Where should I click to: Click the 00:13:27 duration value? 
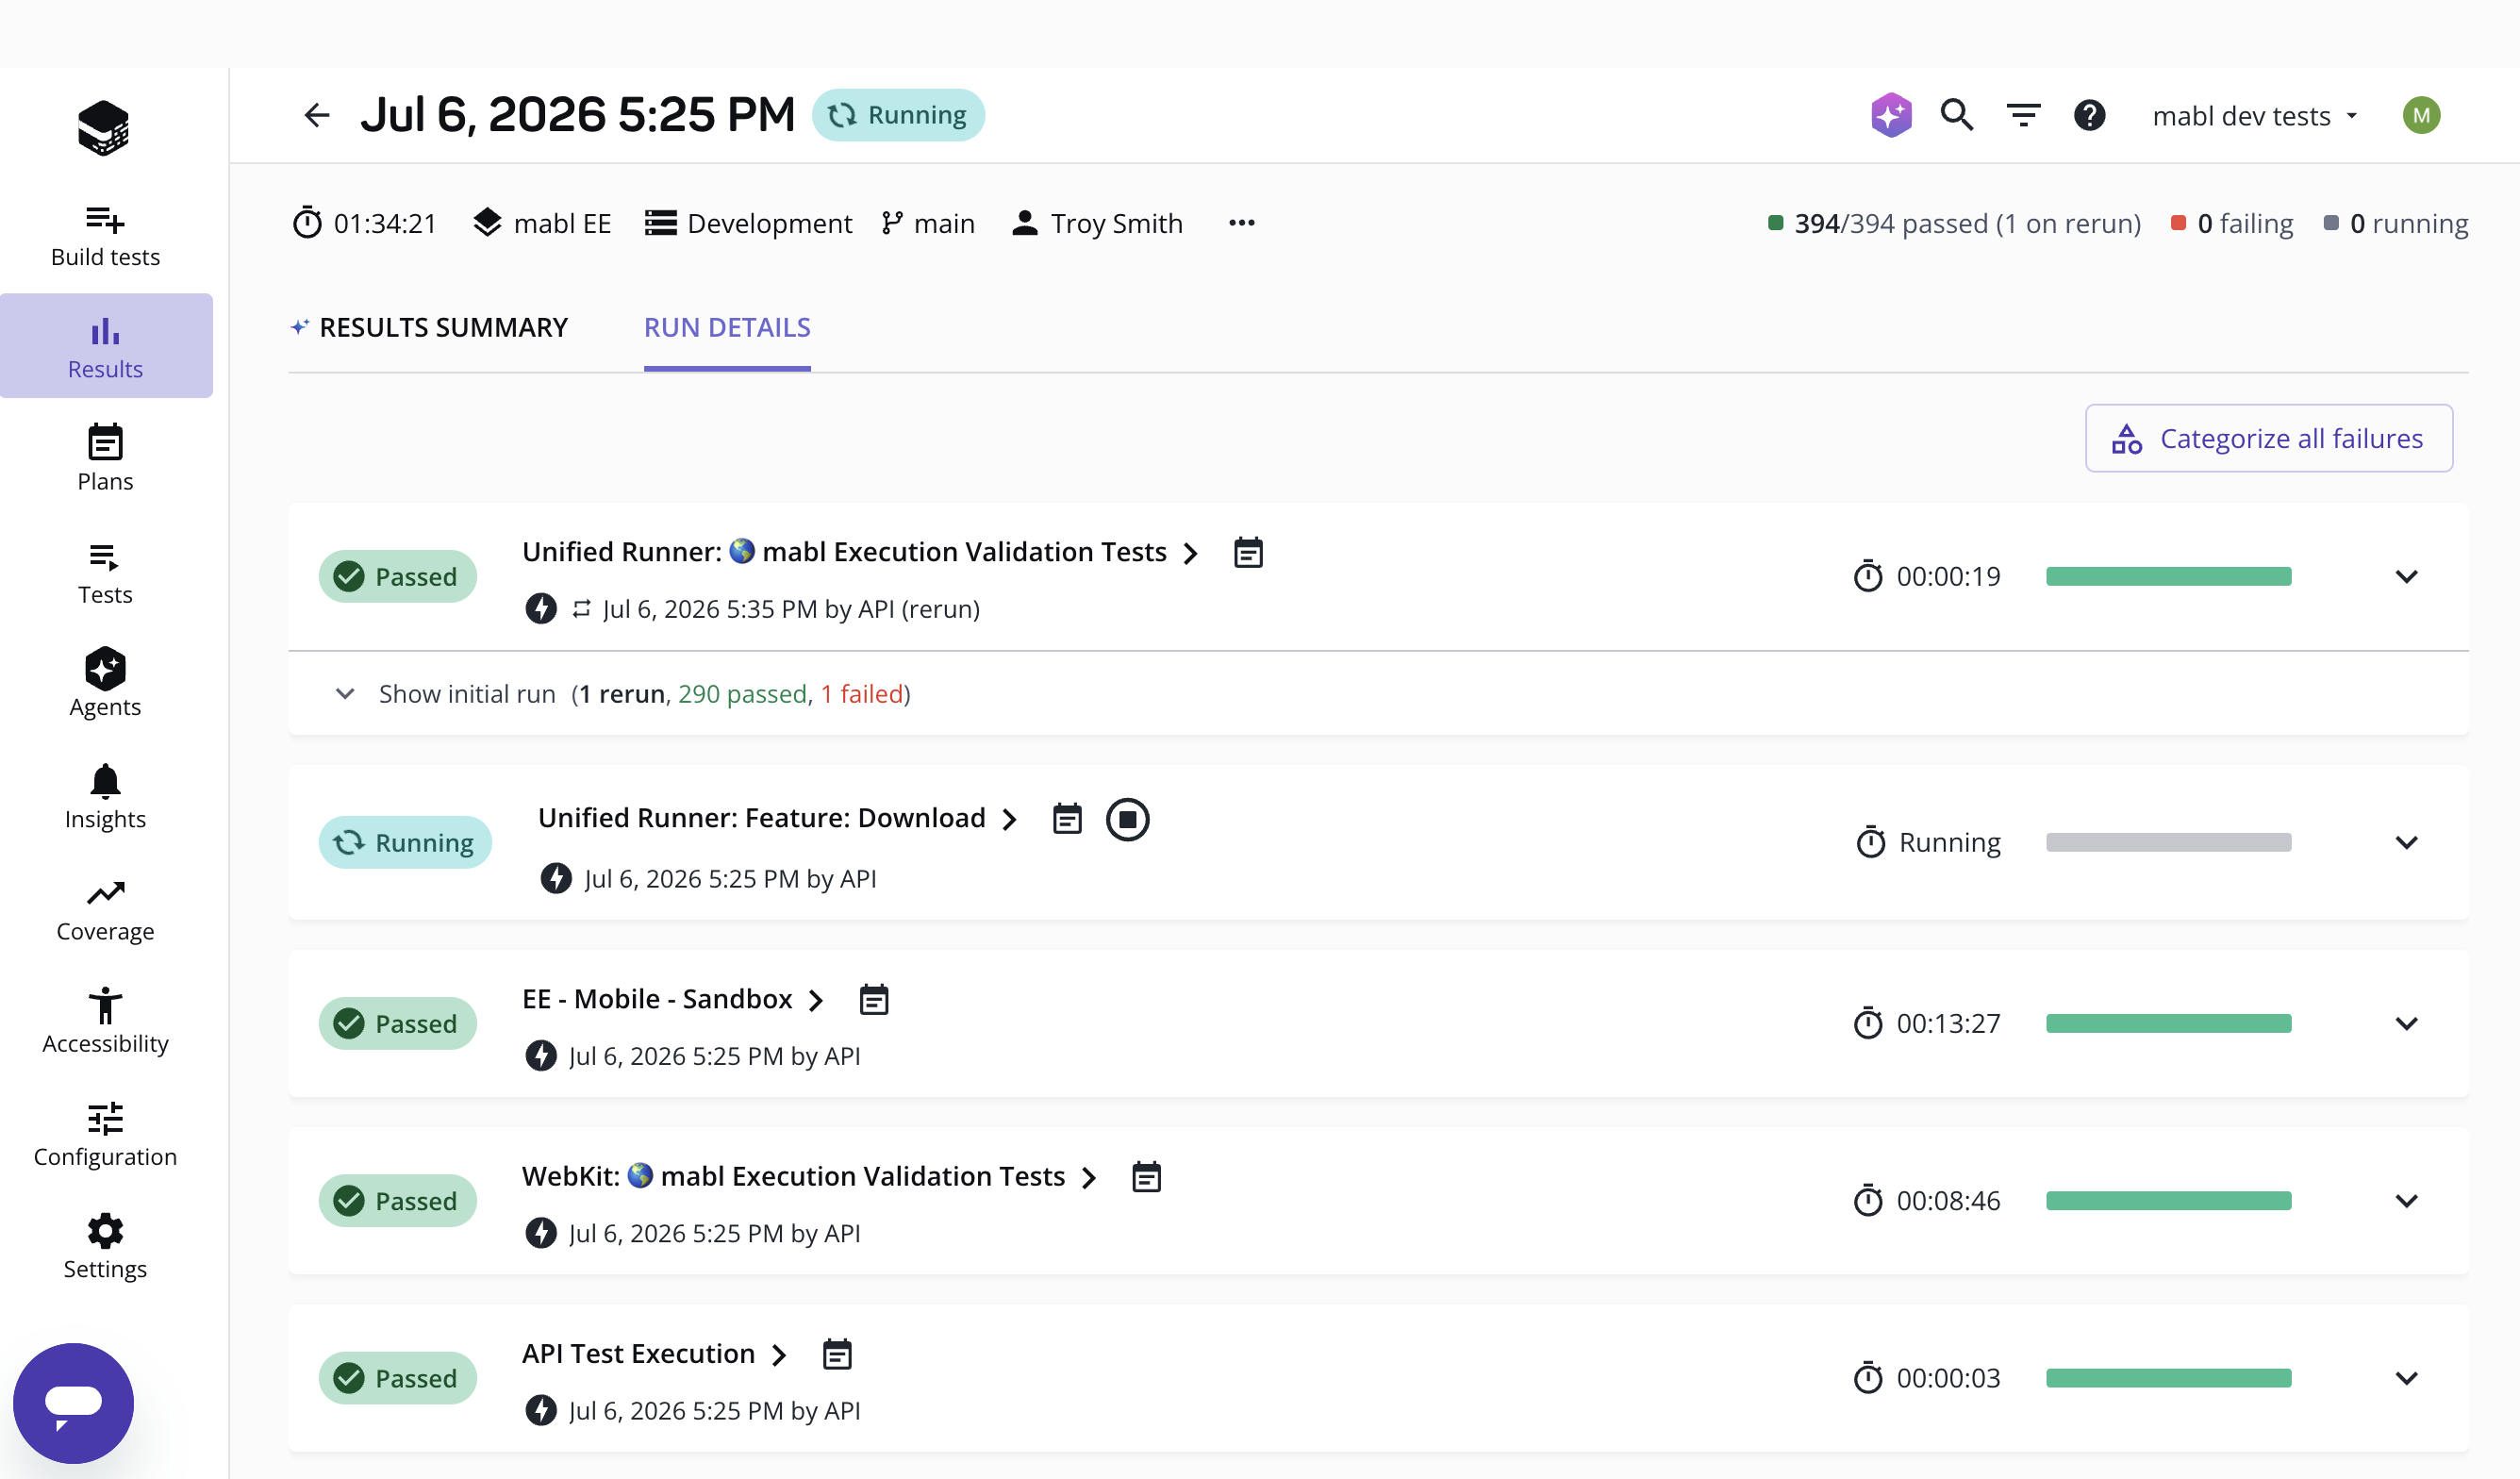pos(1948,1023)
